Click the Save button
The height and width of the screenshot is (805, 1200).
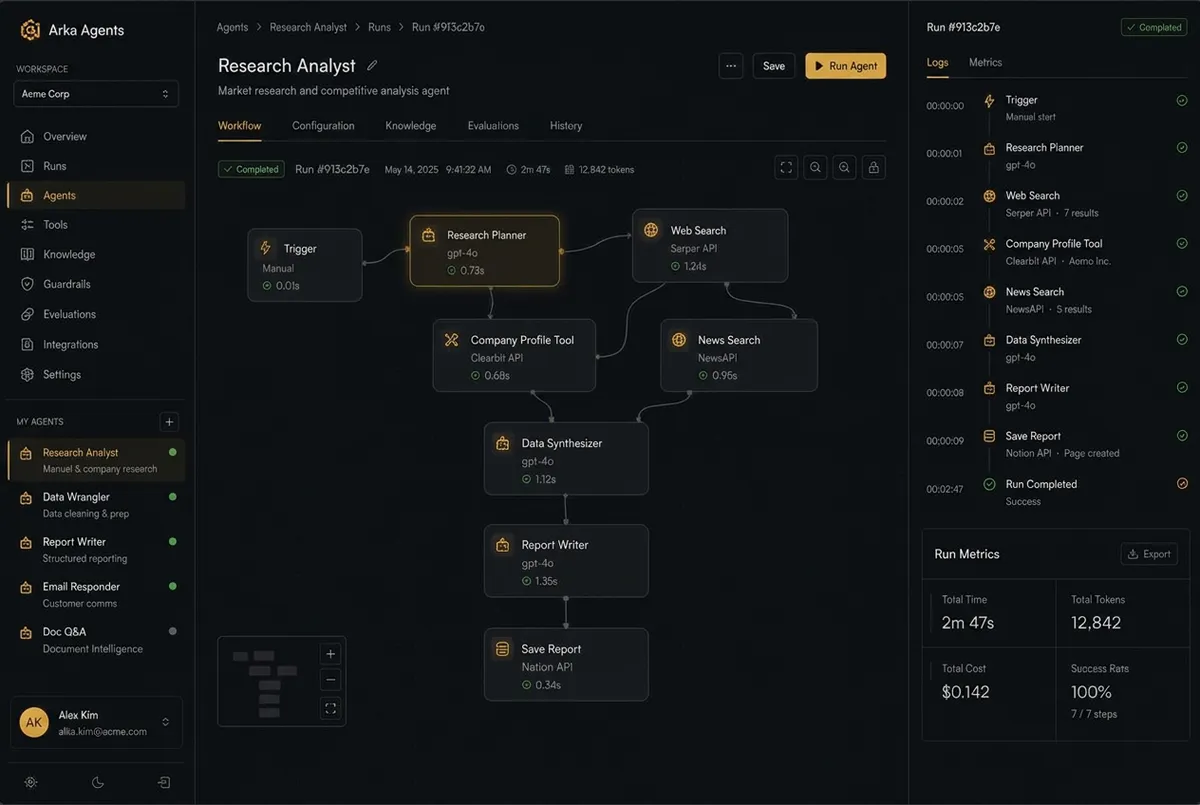pos(774,66)
